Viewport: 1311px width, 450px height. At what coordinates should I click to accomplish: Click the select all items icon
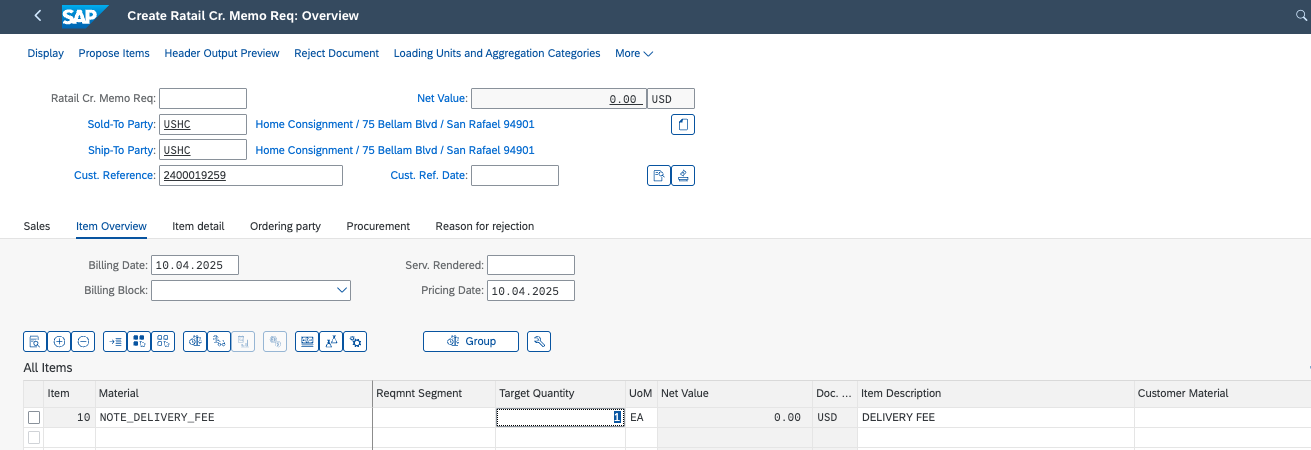point(139,341)
